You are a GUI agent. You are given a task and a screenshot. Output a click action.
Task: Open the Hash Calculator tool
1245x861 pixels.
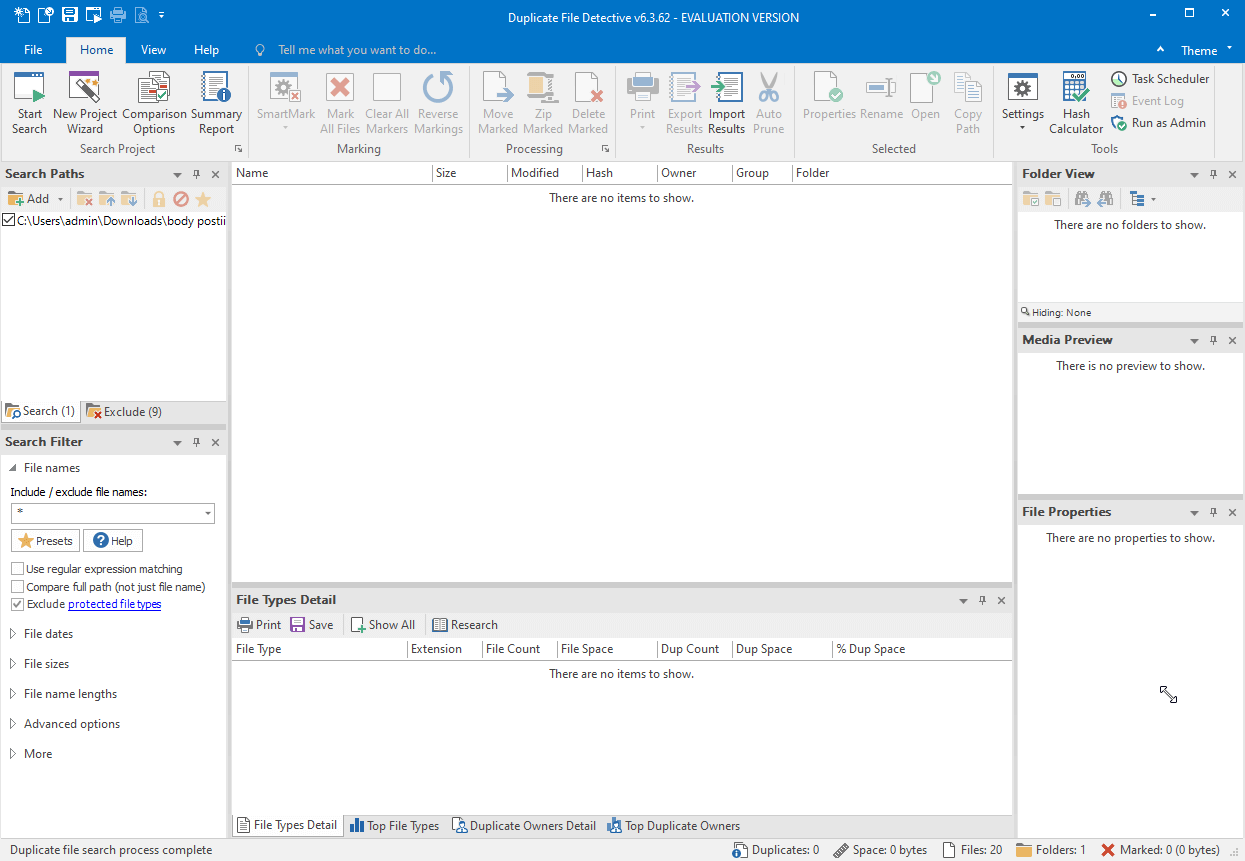click(x=1075, y=100)
